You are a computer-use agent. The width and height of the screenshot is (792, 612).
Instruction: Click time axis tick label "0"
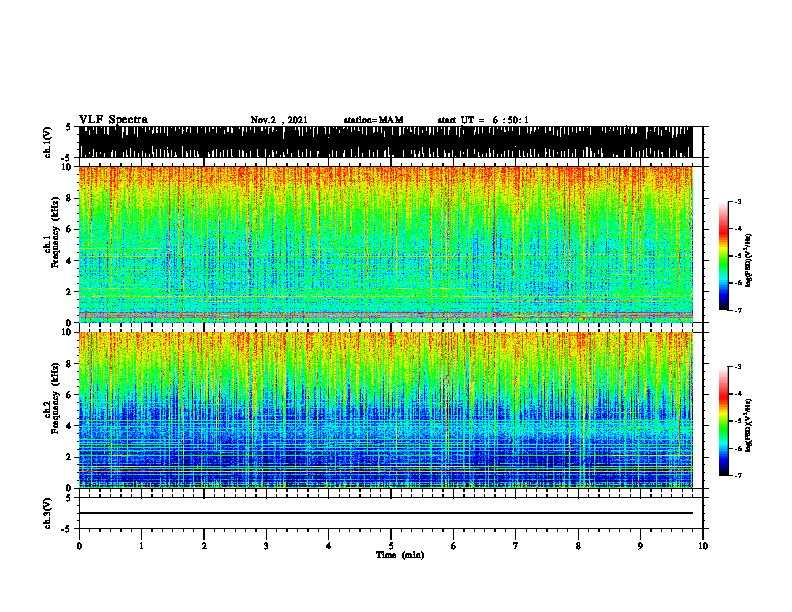pyautogui.click(x=79, y=546)
